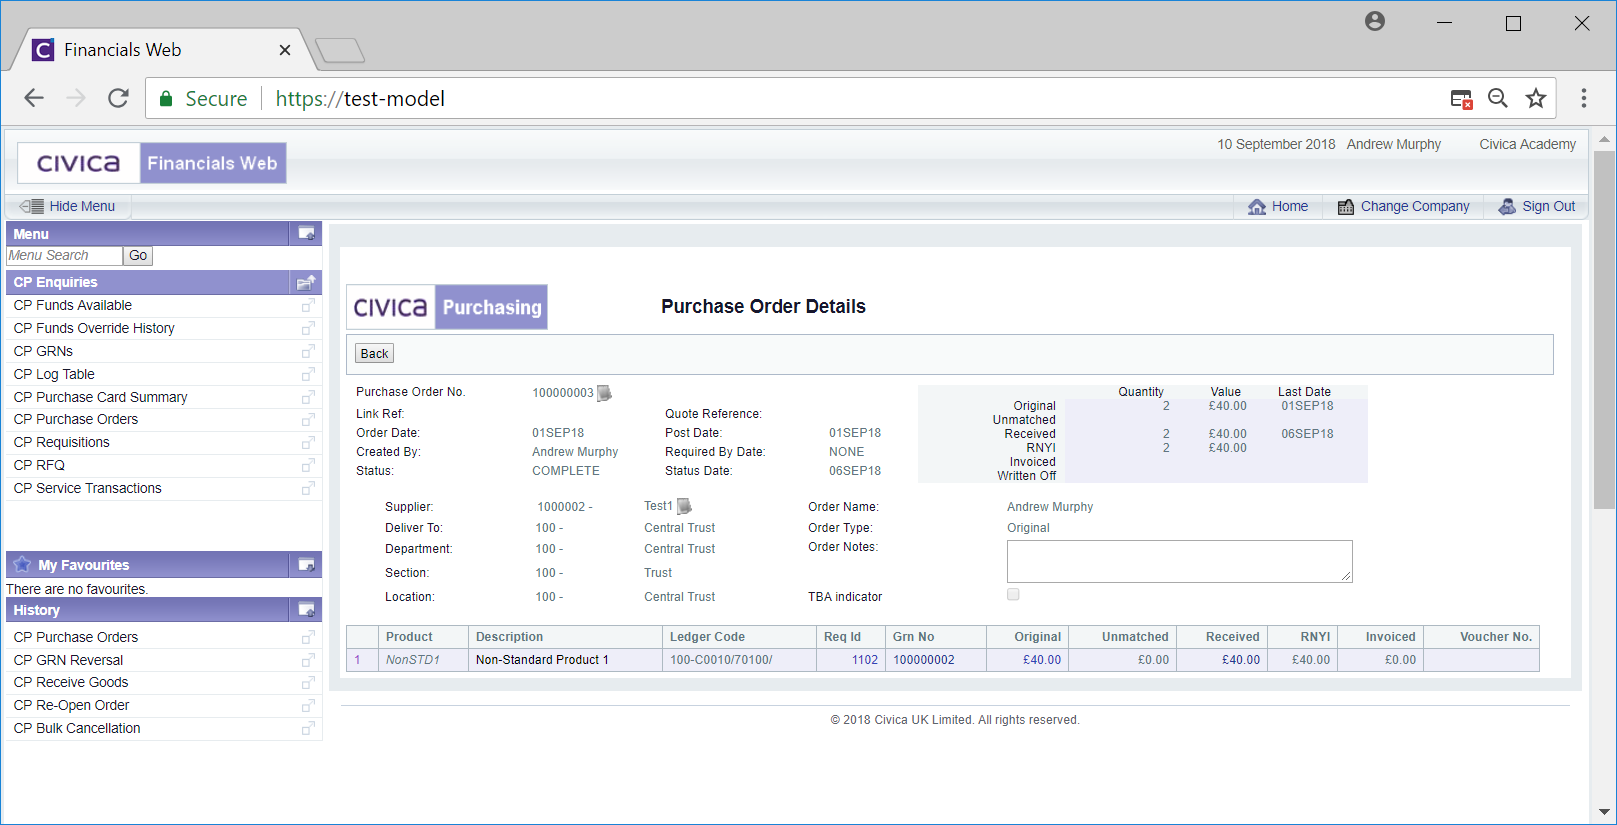
Task: Bookmark this page with the star icon
Action: (x=1536, y=98)
